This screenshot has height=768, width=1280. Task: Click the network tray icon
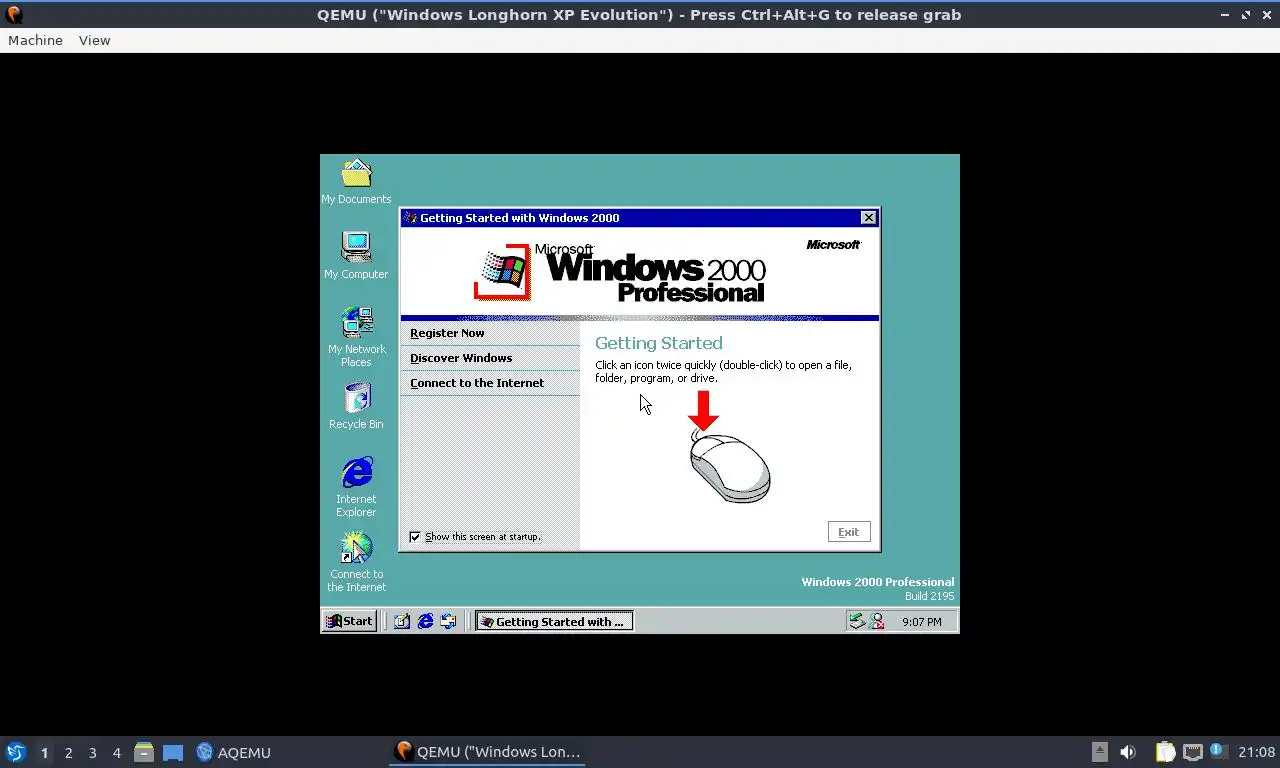click(1192, 752)
